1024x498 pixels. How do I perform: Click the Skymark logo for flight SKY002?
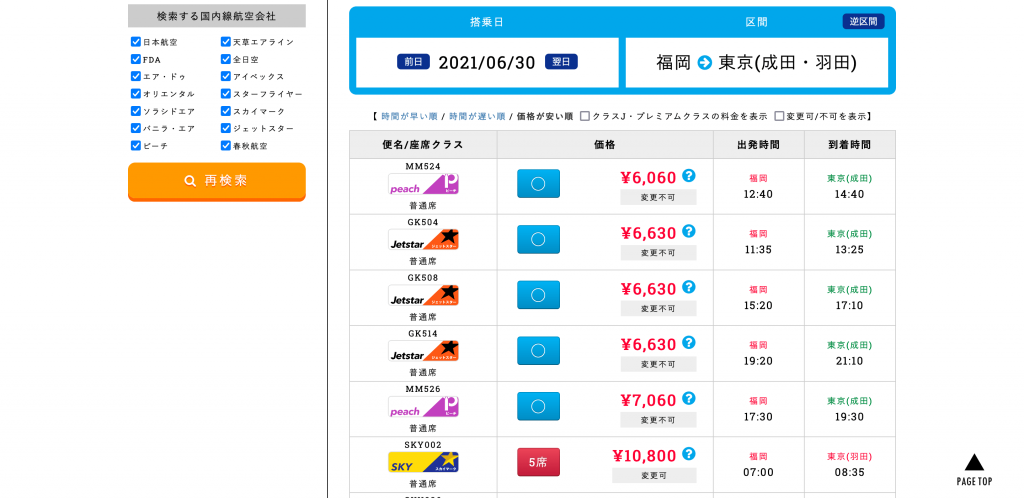[x=423, y=462]
